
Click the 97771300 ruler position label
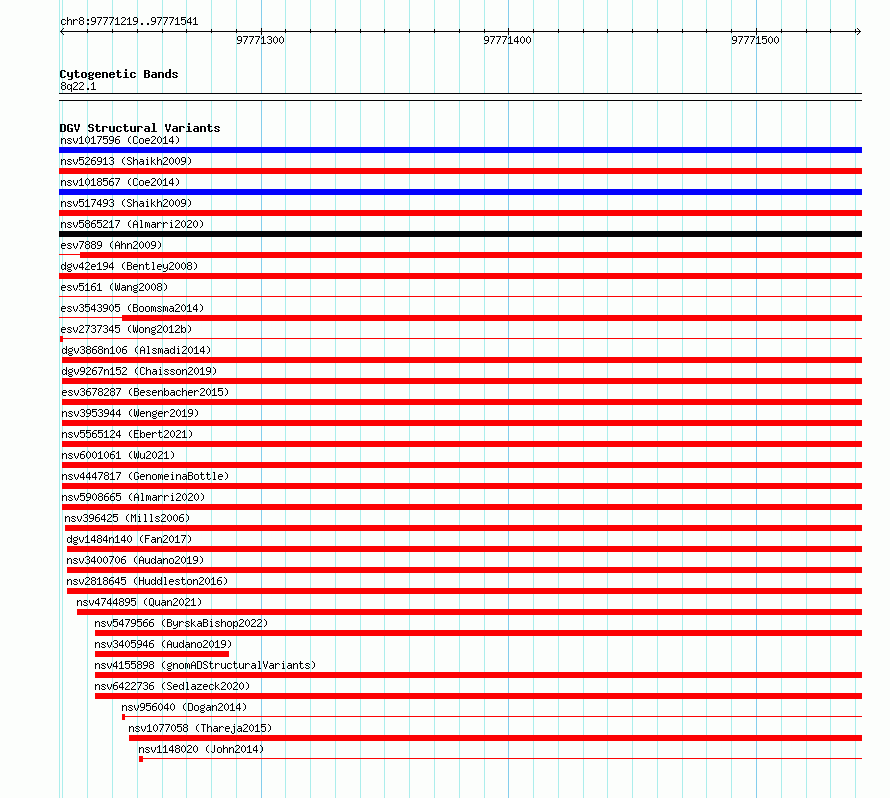tap(261, 40)
